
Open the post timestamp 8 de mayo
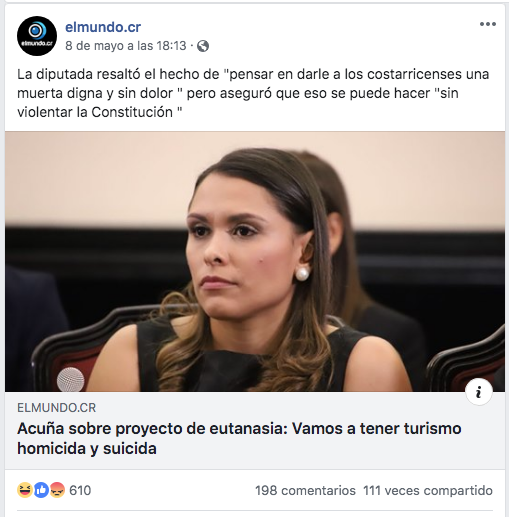pyautogui.click(x=126, y=46)
